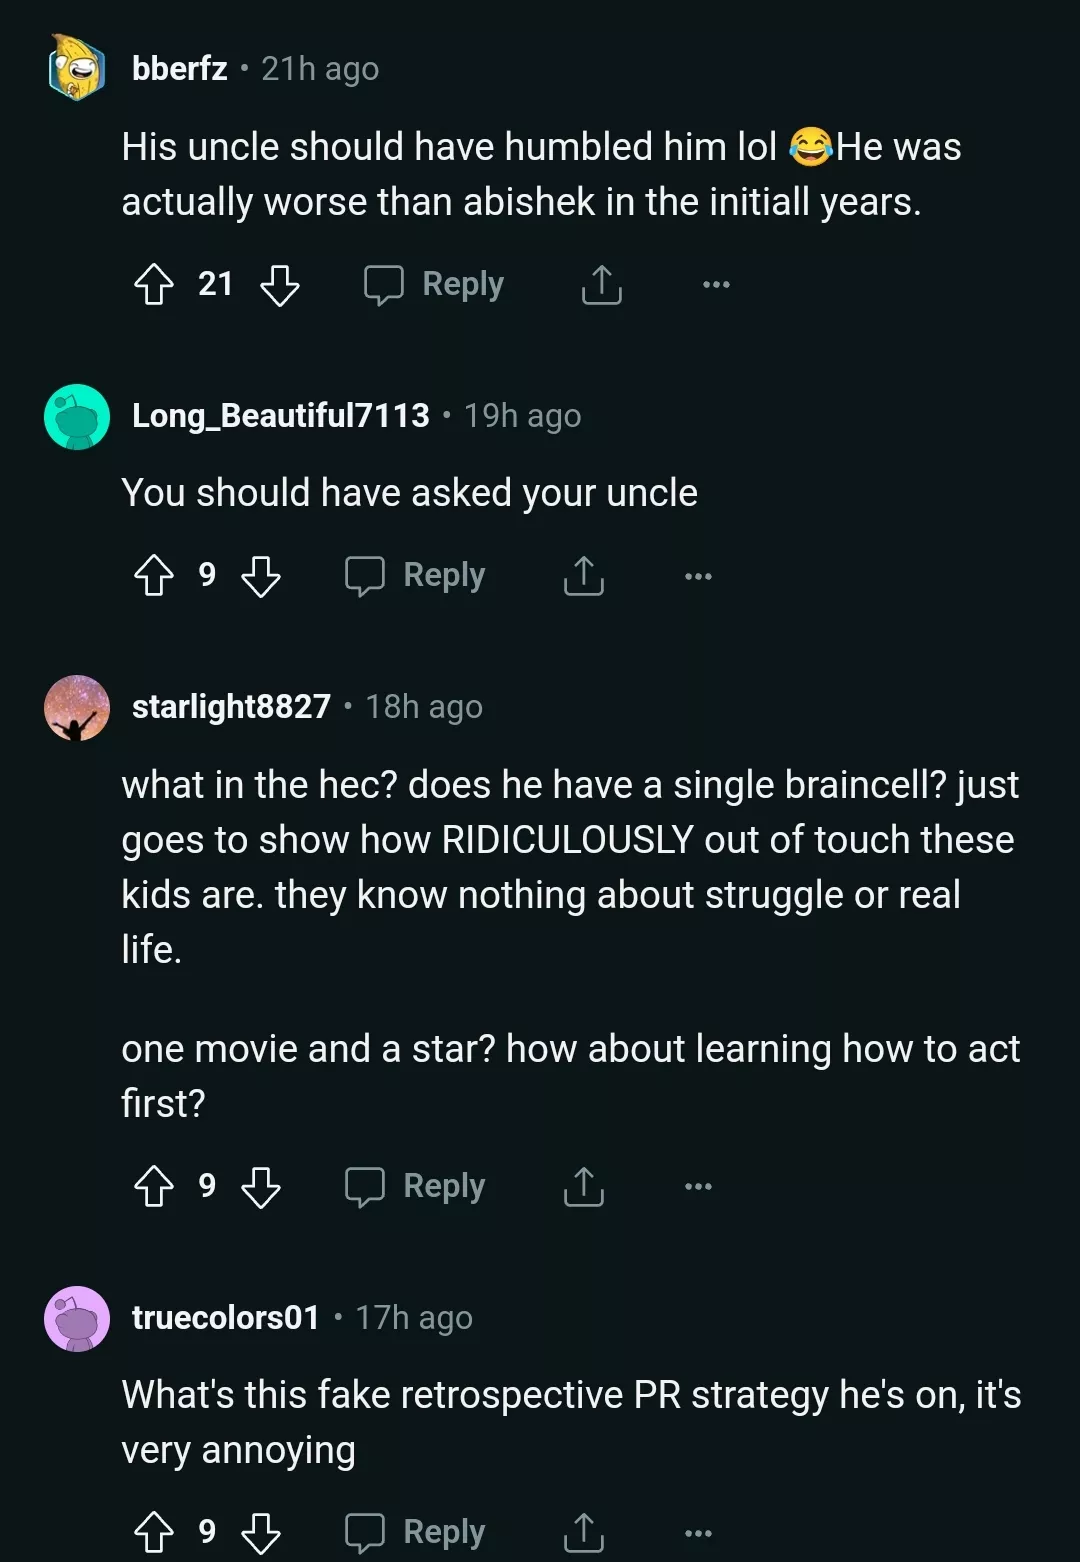
Task: Open truecolors01's user profile link
Action: click(x=226, y=1318)
